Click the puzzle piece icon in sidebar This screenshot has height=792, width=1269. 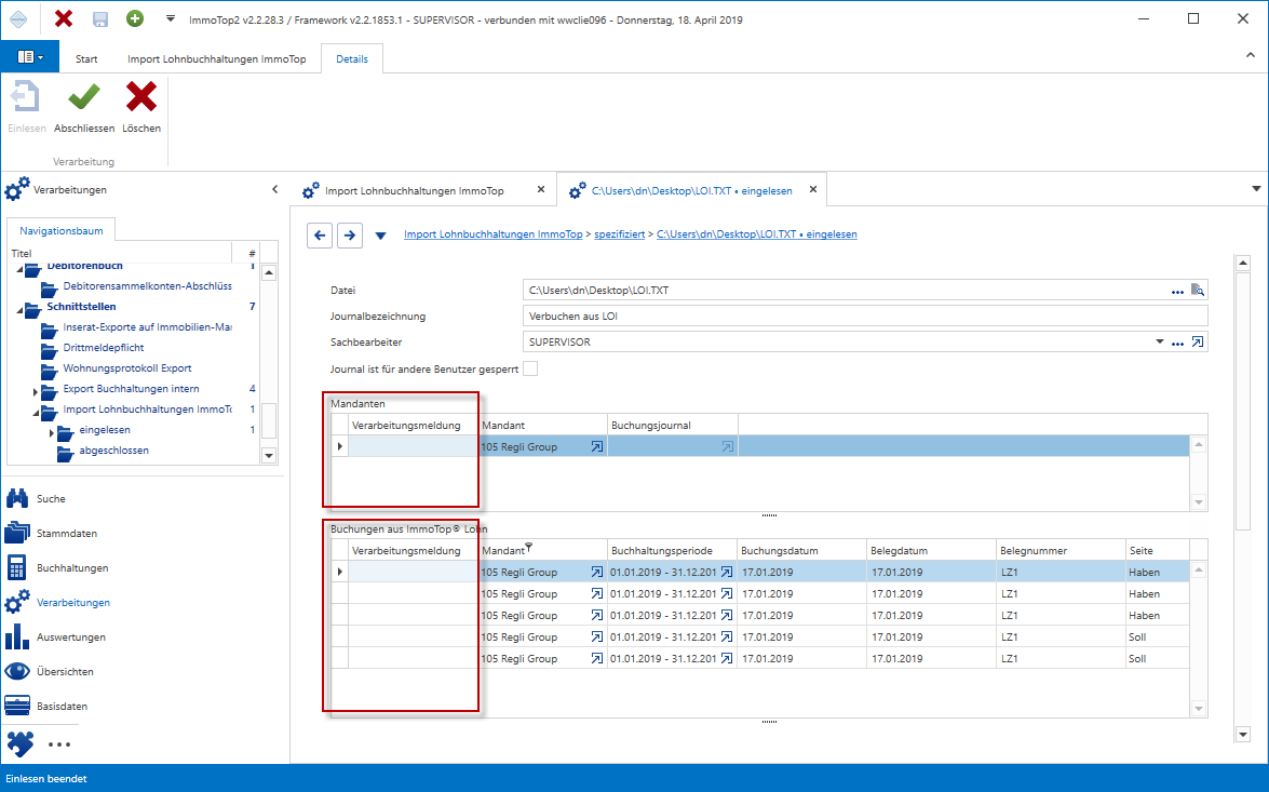pos(20,743)
